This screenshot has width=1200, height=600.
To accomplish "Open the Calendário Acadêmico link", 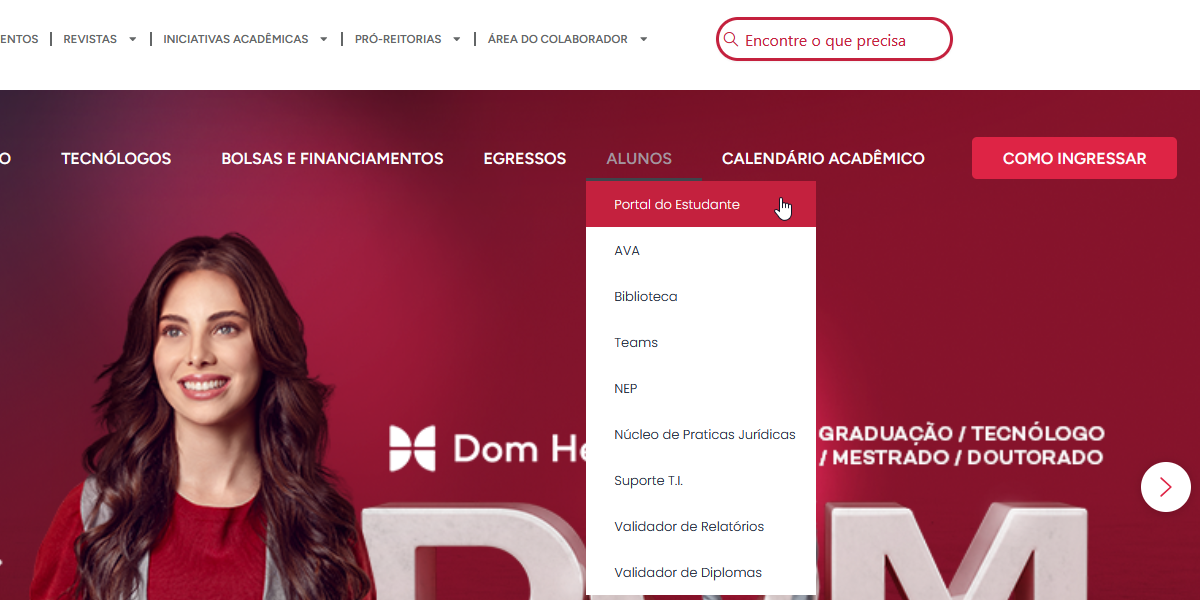I will click(823, 158).
